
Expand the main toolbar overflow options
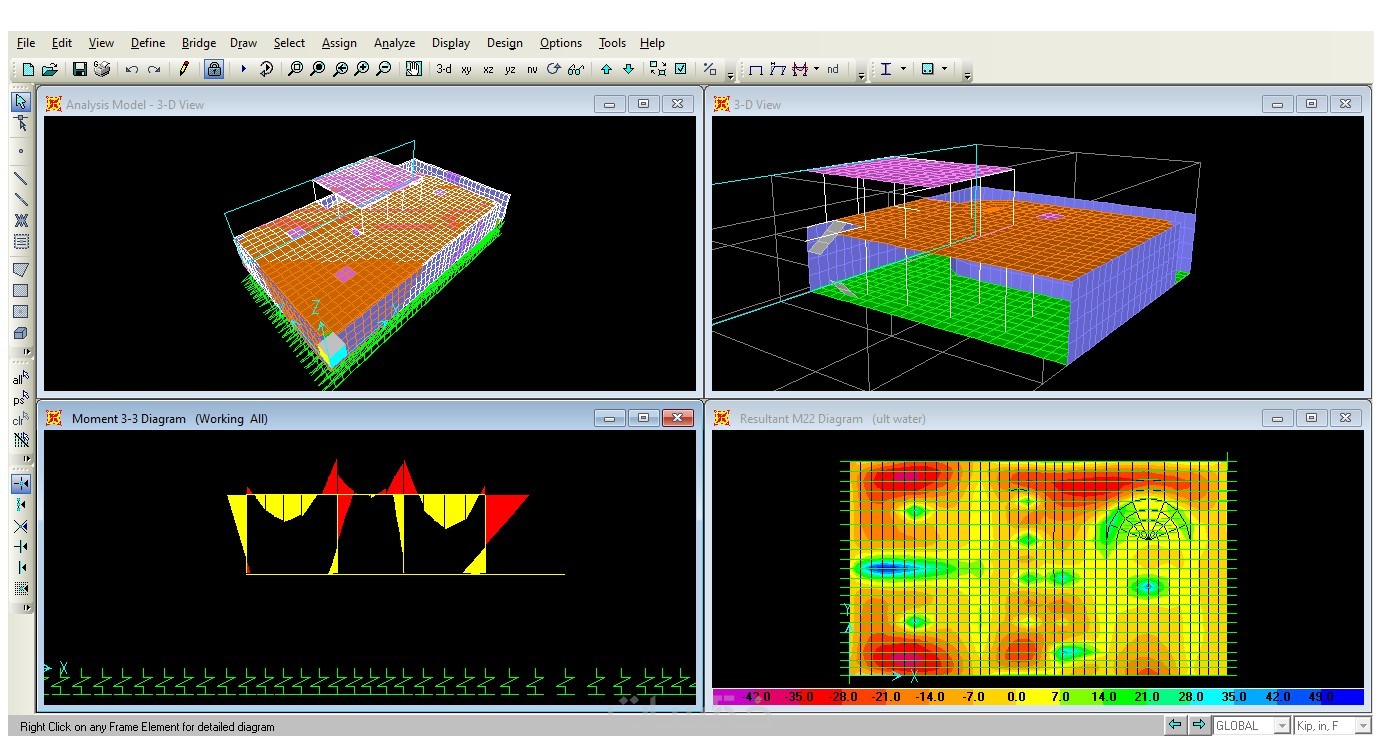730,74
